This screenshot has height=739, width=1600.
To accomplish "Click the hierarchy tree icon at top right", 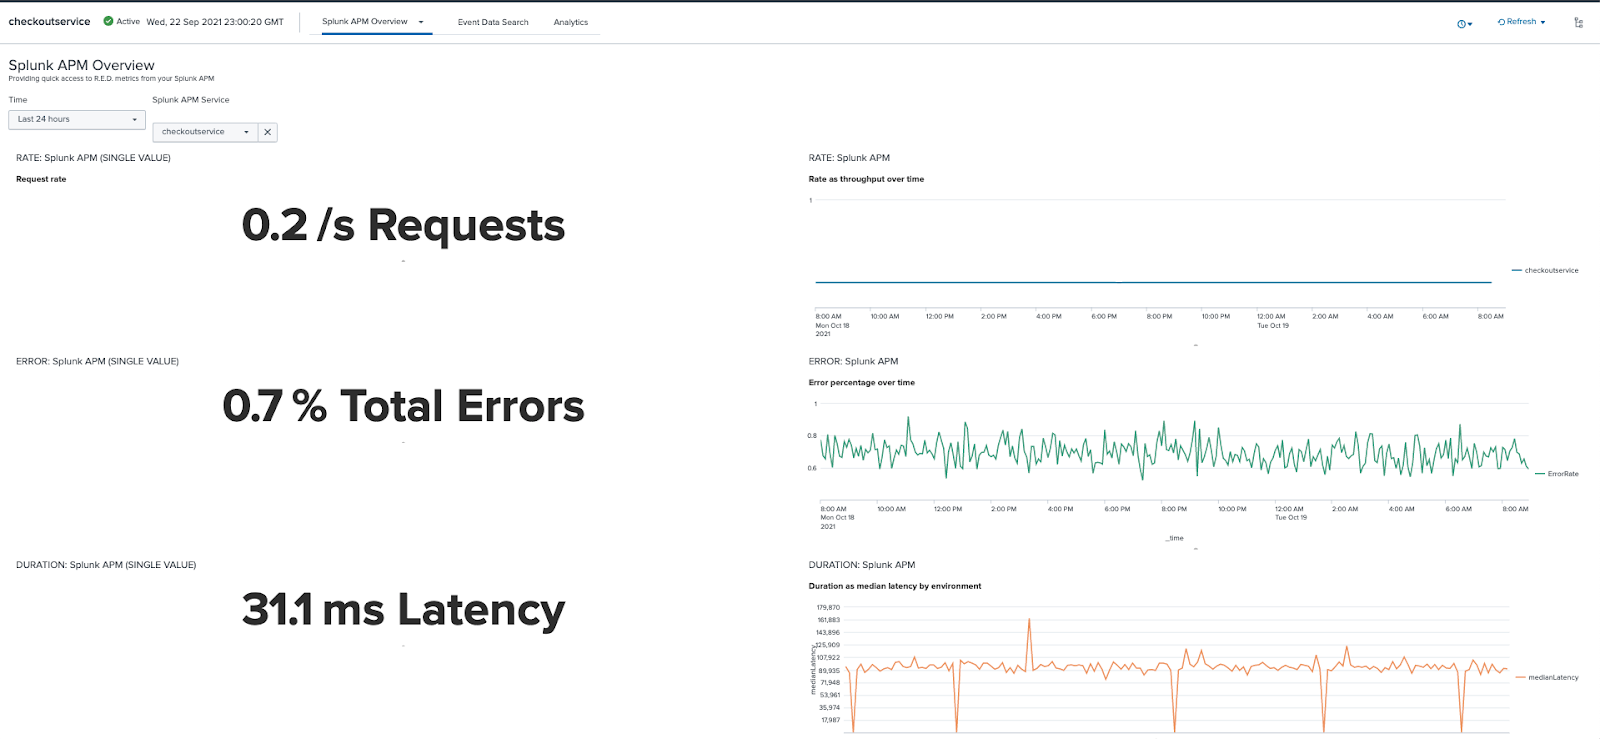I will [1578, 22].
